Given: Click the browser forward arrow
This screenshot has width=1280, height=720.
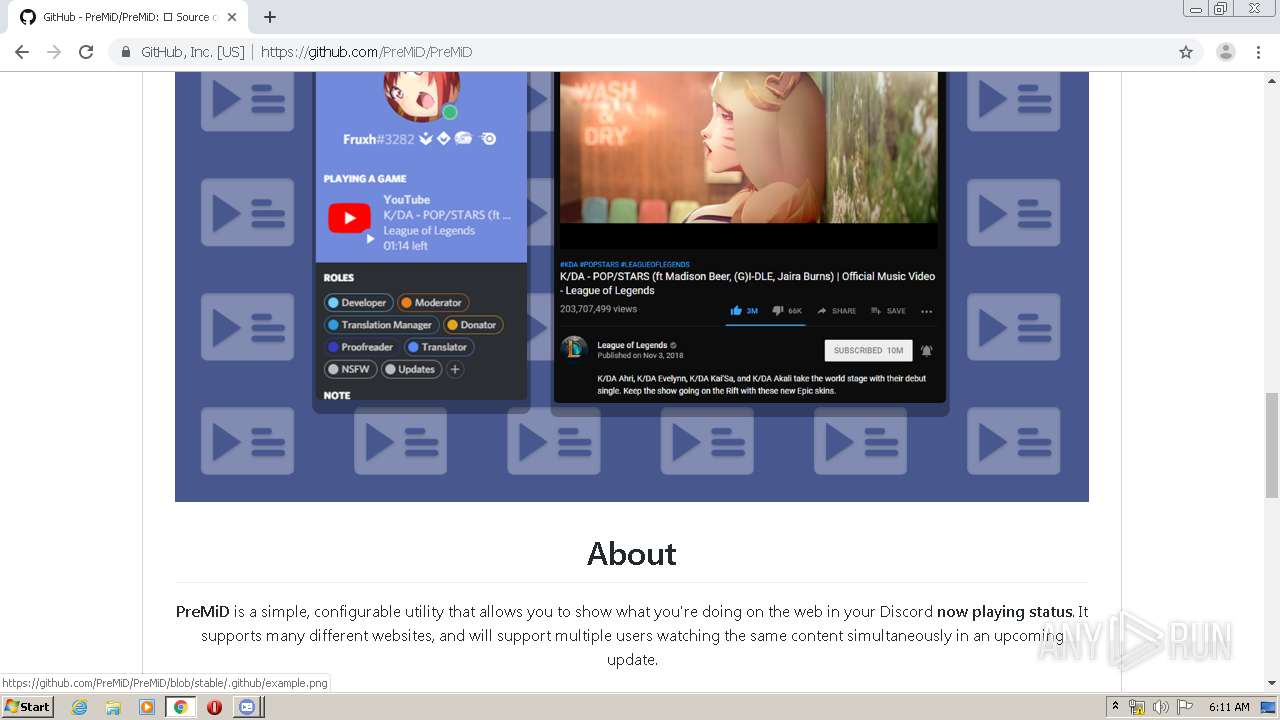Looking at the screenshot, I should click(54, 52).
